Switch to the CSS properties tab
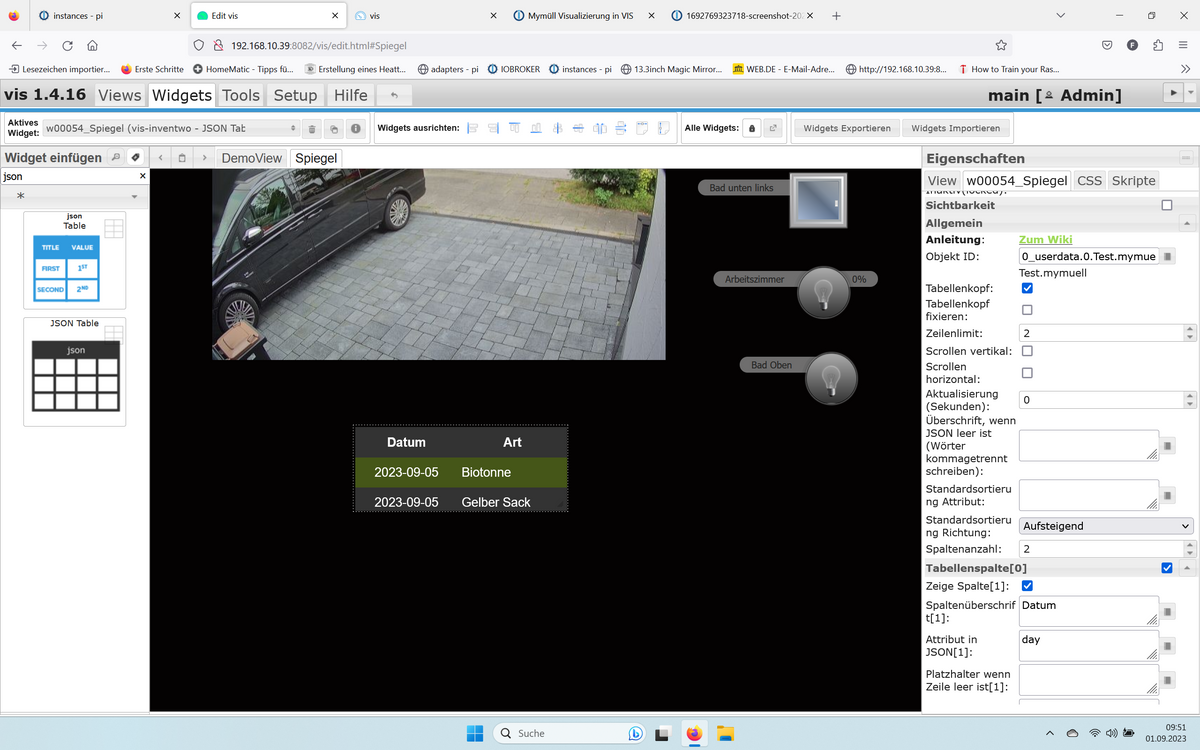The image size is (1200, 750). (1089, 181)
